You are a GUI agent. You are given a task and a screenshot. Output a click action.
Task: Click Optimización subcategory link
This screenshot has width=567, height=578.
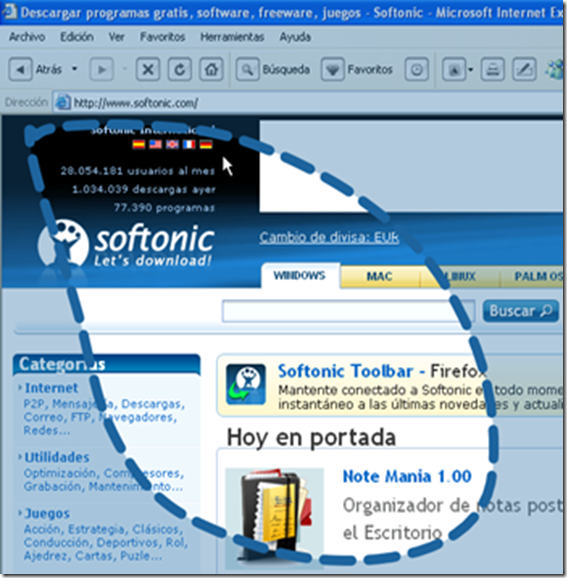point(60,473)
